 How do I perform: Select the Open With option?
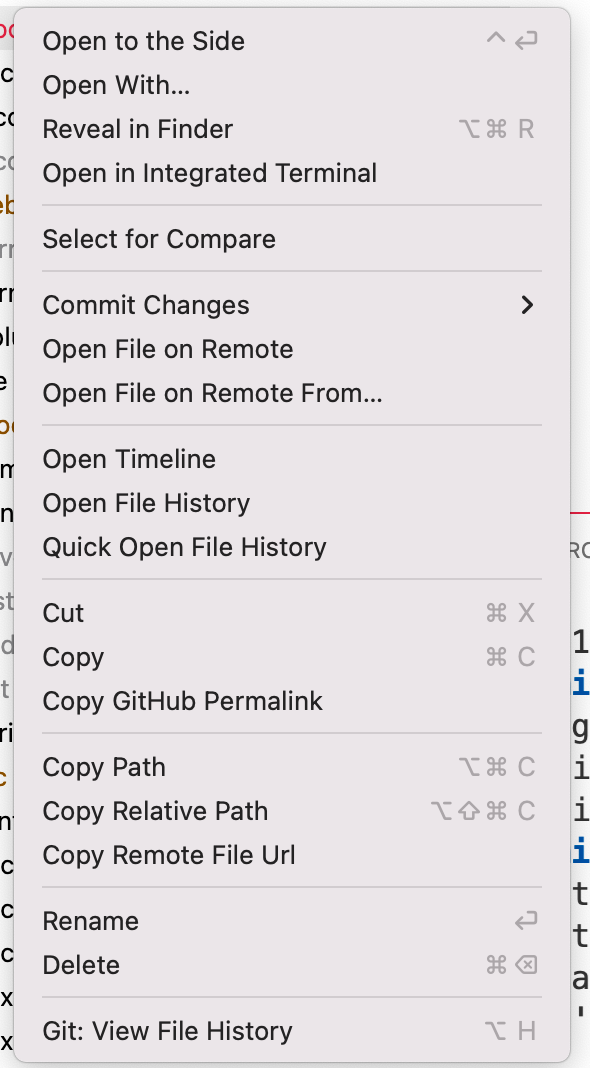(115, 85)
